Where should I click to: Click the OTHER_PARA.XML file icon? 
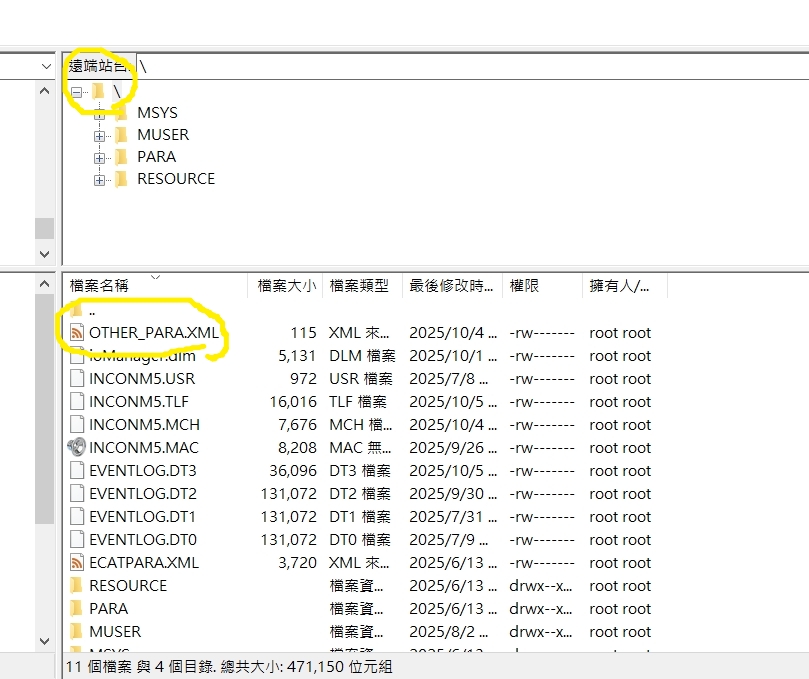(x=77, y=332)
